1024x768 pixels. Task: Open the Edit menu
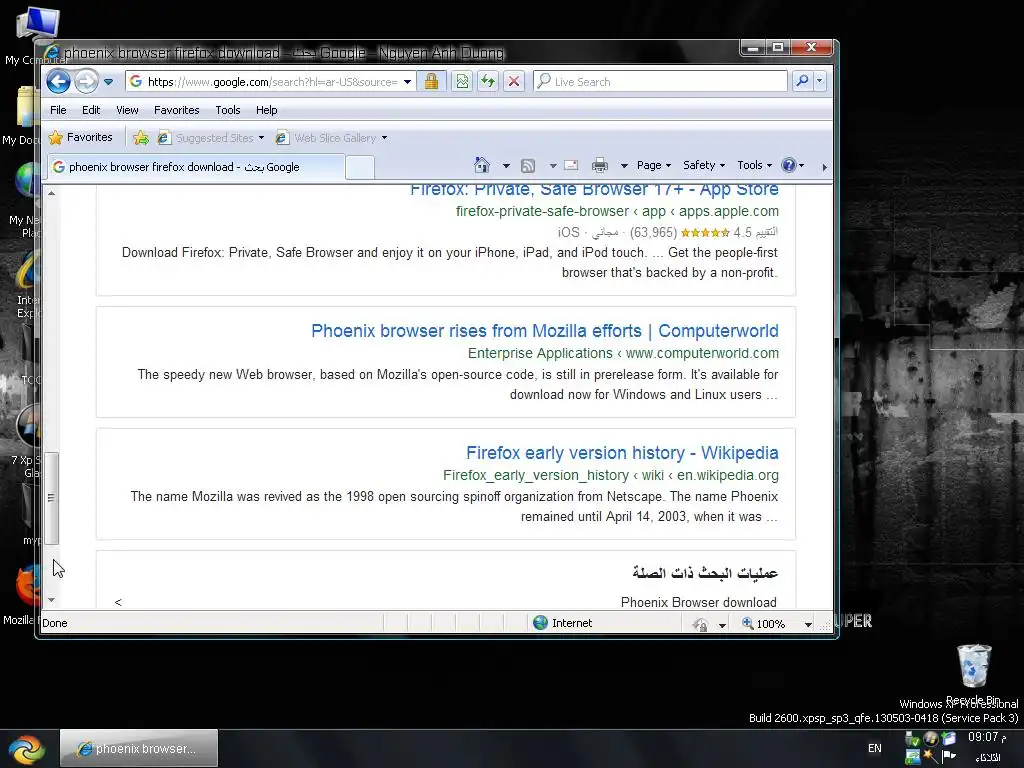click(x=91, y=110)
